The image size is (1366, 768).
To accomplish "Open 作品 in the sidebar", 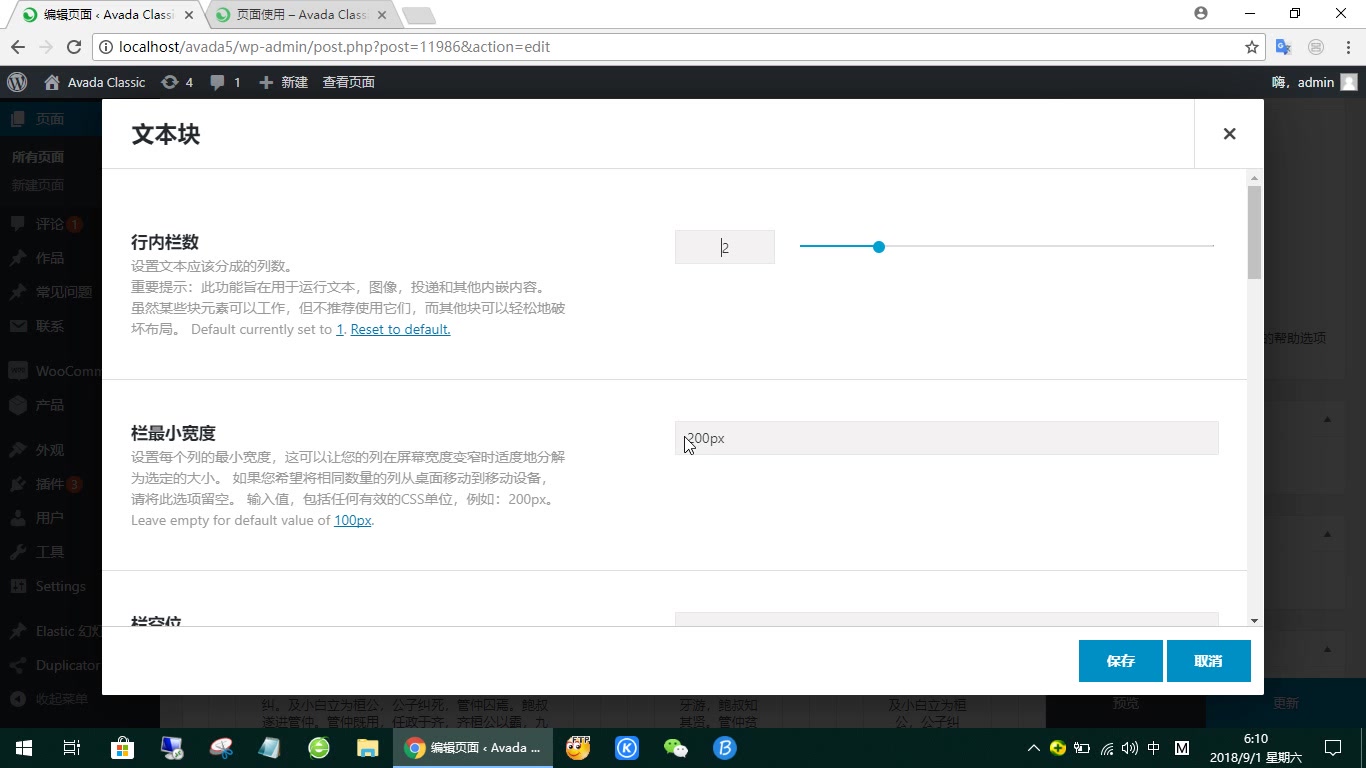I will point(50,258).
